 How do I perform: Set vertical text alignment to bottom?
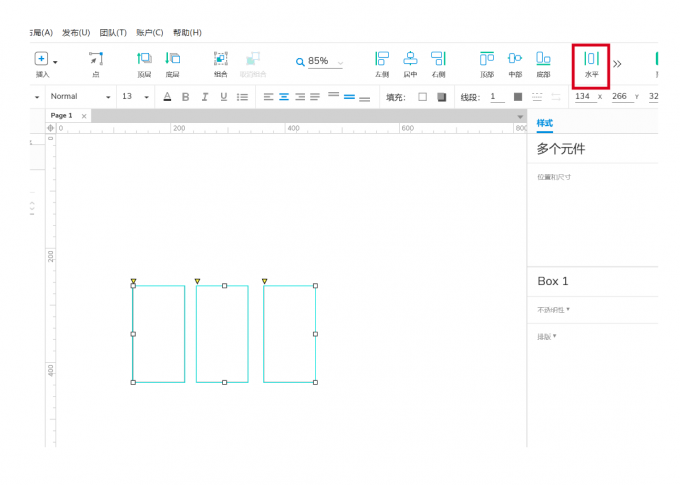click(365, 99)
